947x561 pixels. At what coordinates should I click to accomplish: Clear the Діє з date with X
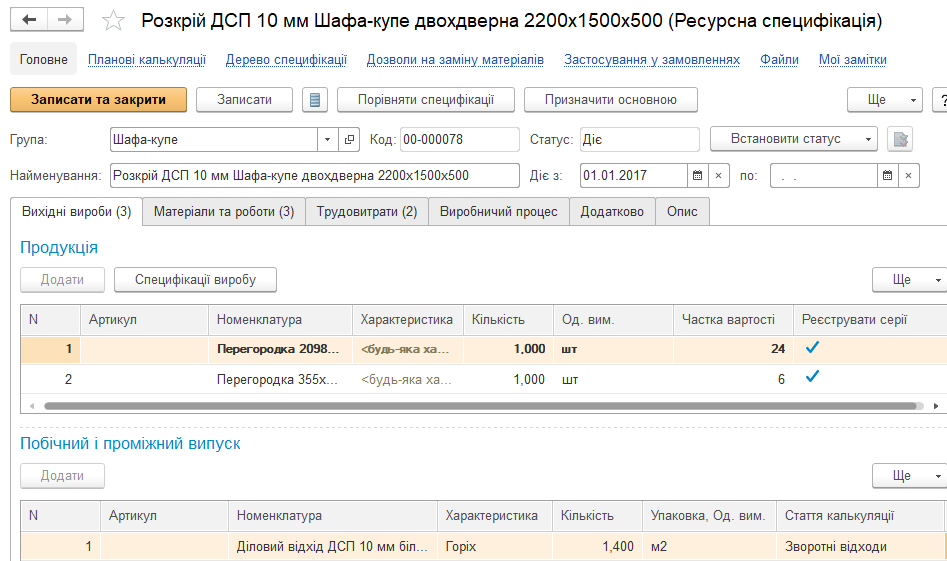point(719,176)
